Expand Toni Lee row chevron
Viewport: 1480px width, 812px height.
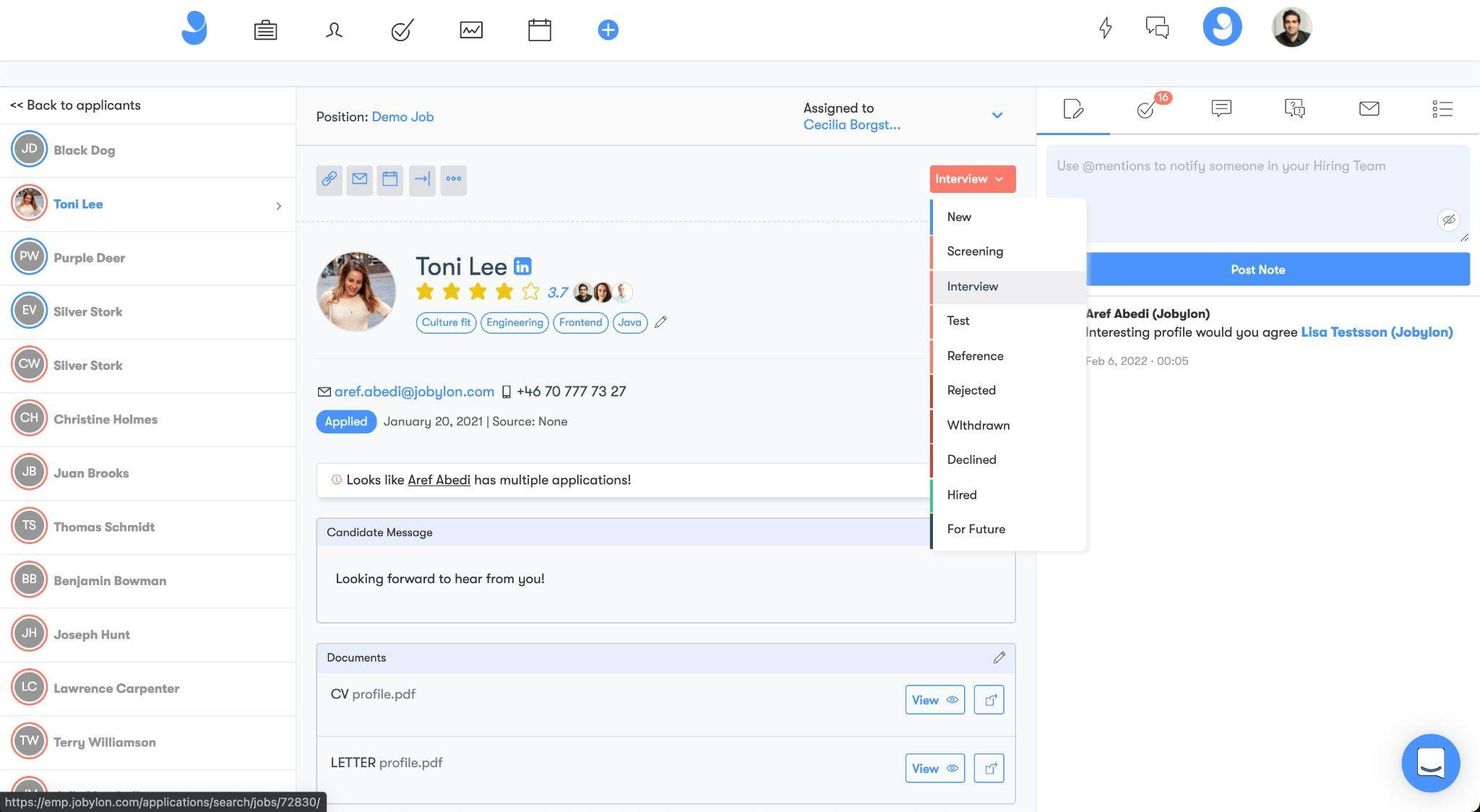click(x=278, y=206)
